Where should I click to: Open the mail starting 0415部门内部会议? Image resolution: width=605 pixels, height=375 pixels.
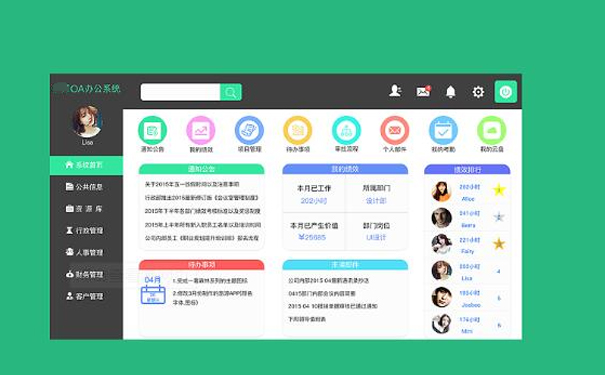click(x=322, y=294)
